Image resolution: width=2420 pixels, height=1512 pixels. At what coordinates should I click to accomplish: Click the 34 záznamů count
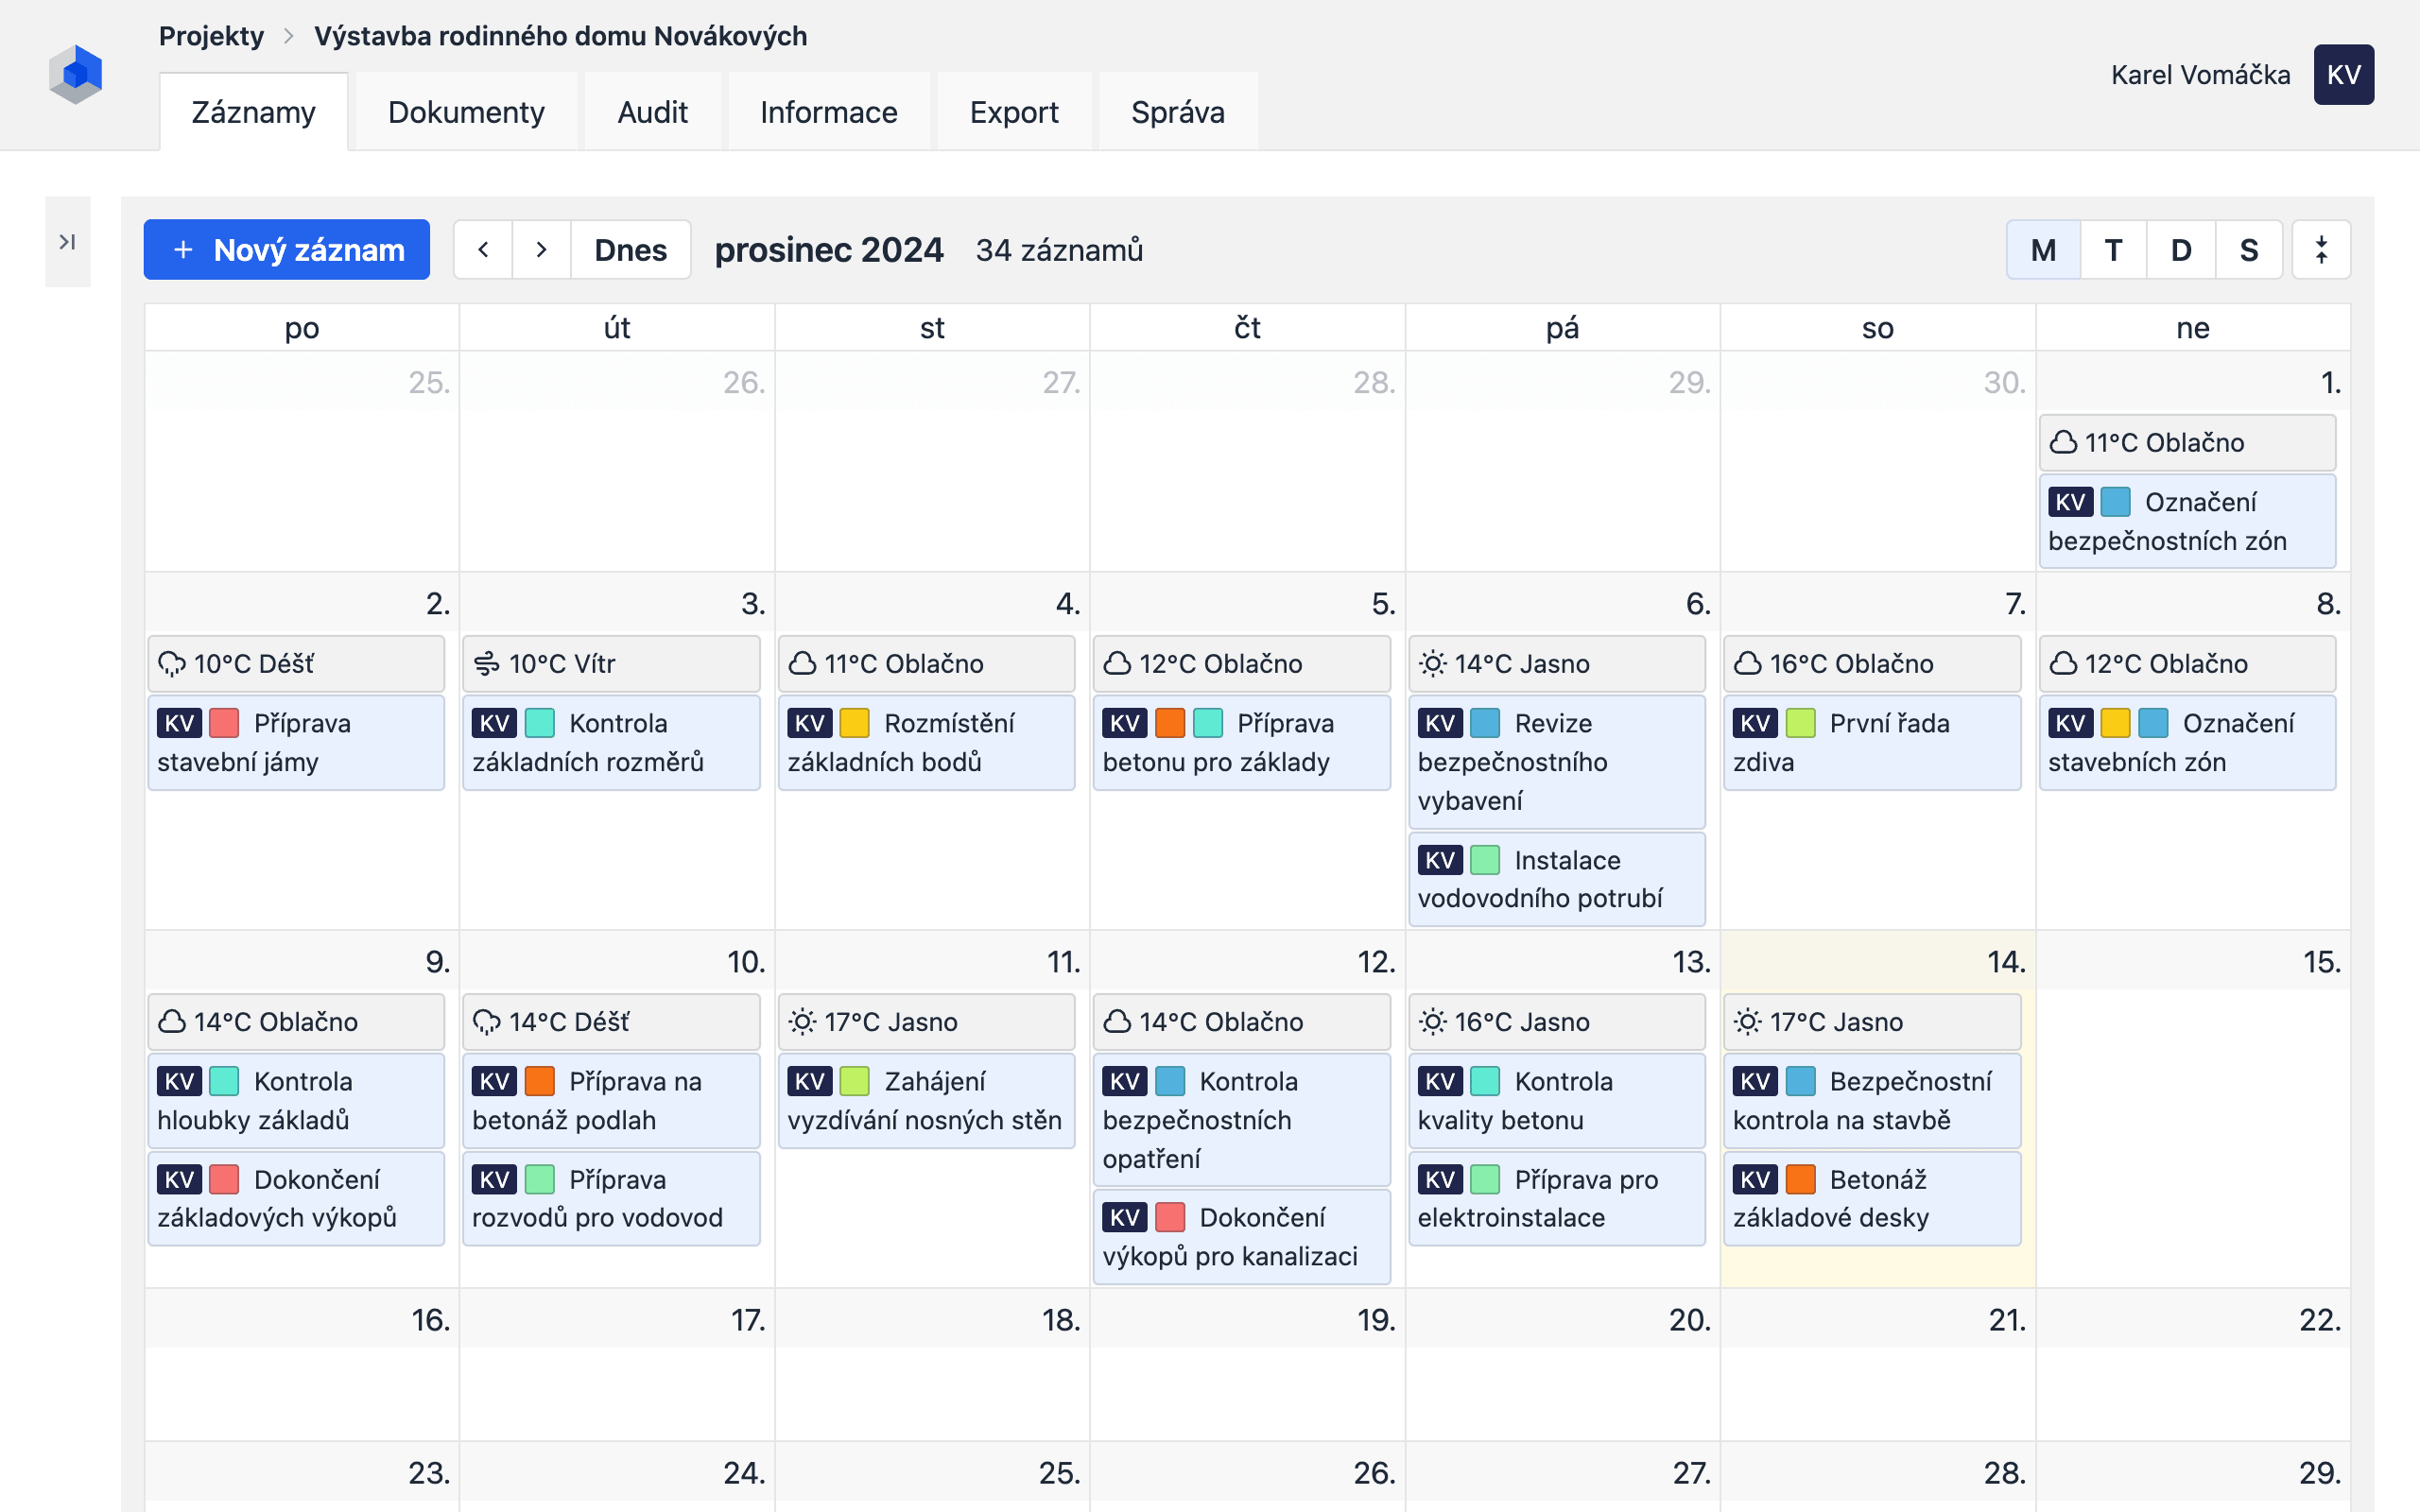(x=1059, y=250)
